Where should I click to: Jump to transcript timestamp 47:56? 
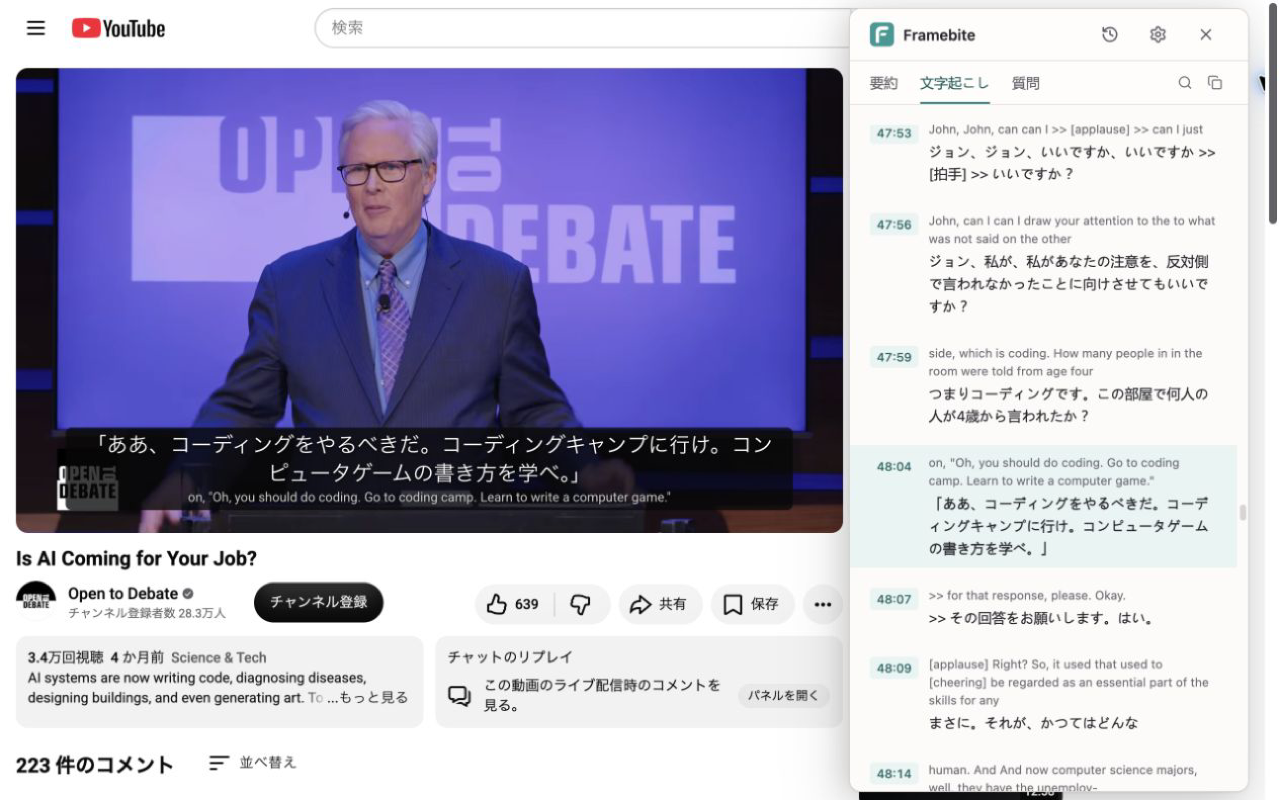point(894,225)
